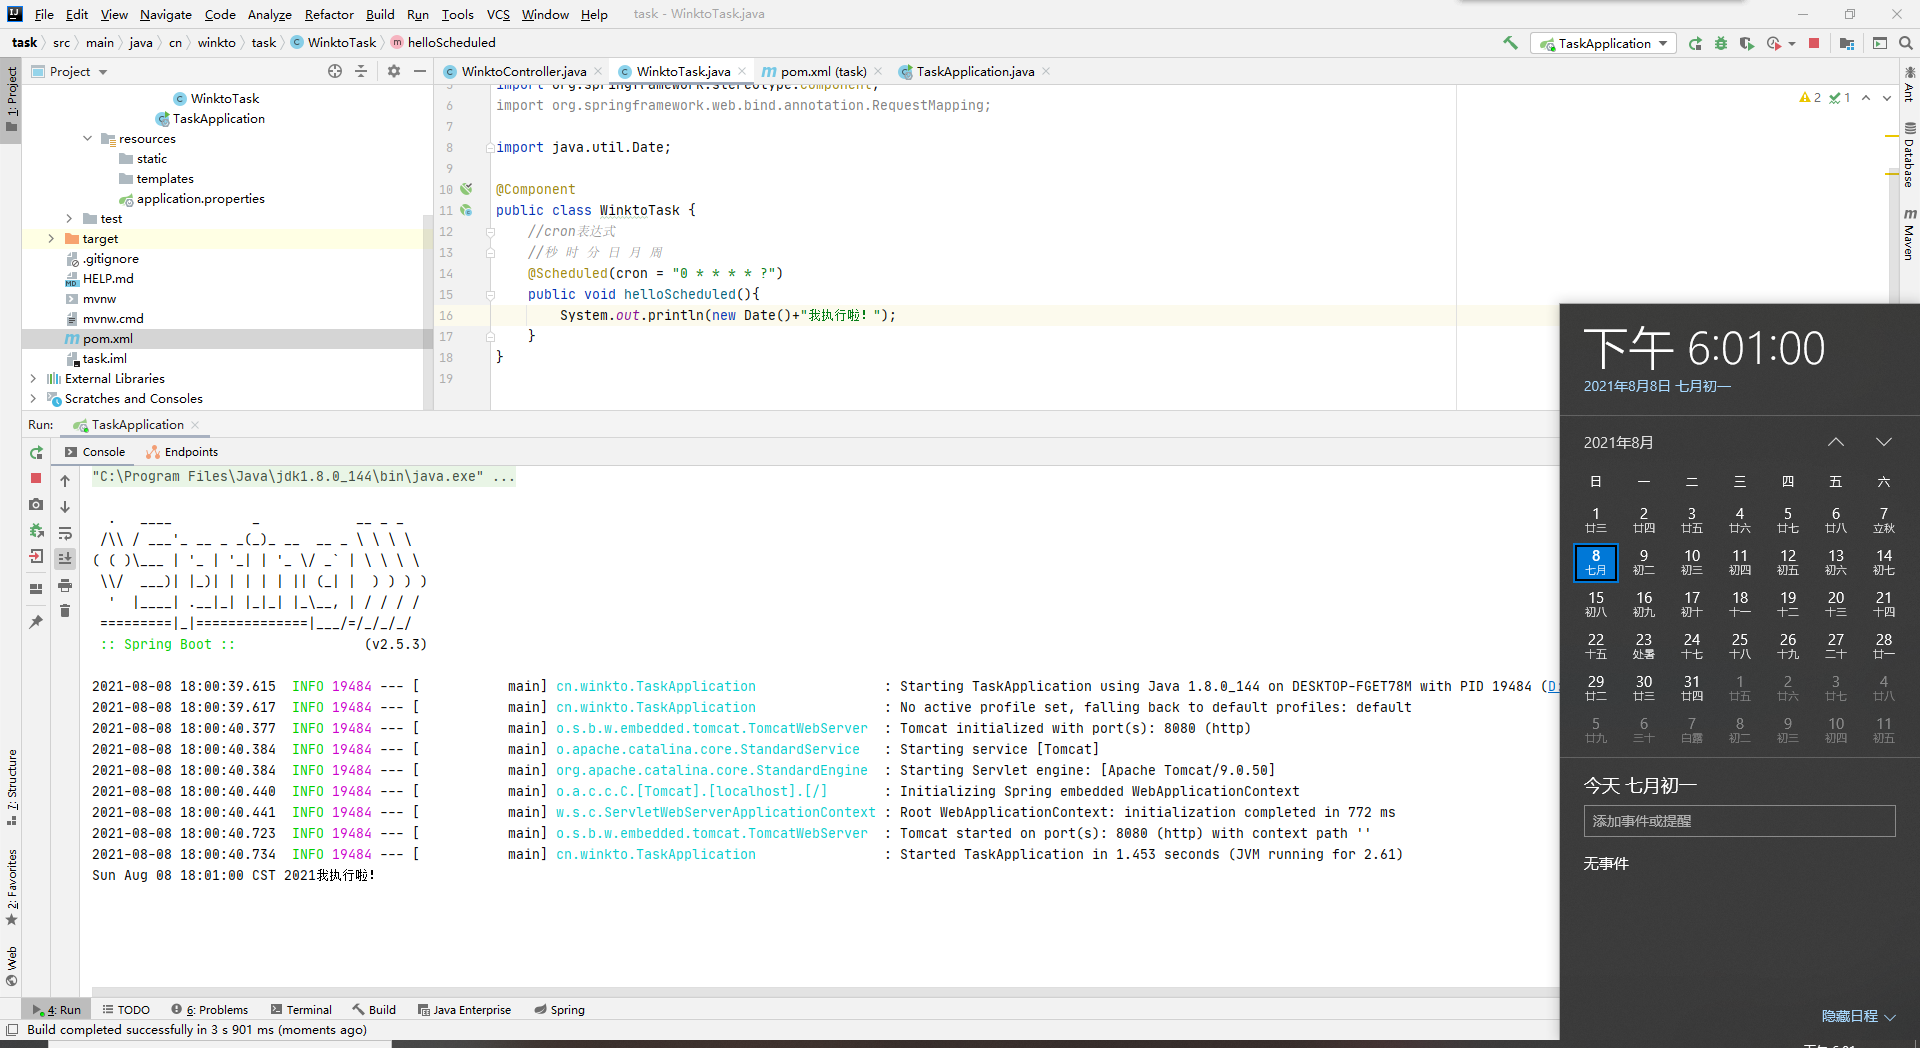This screenshot has height=1048, width=1920.
Task: Click the Build Project hammer icon
Action: pyautogui.click(x=1510, y=43)
